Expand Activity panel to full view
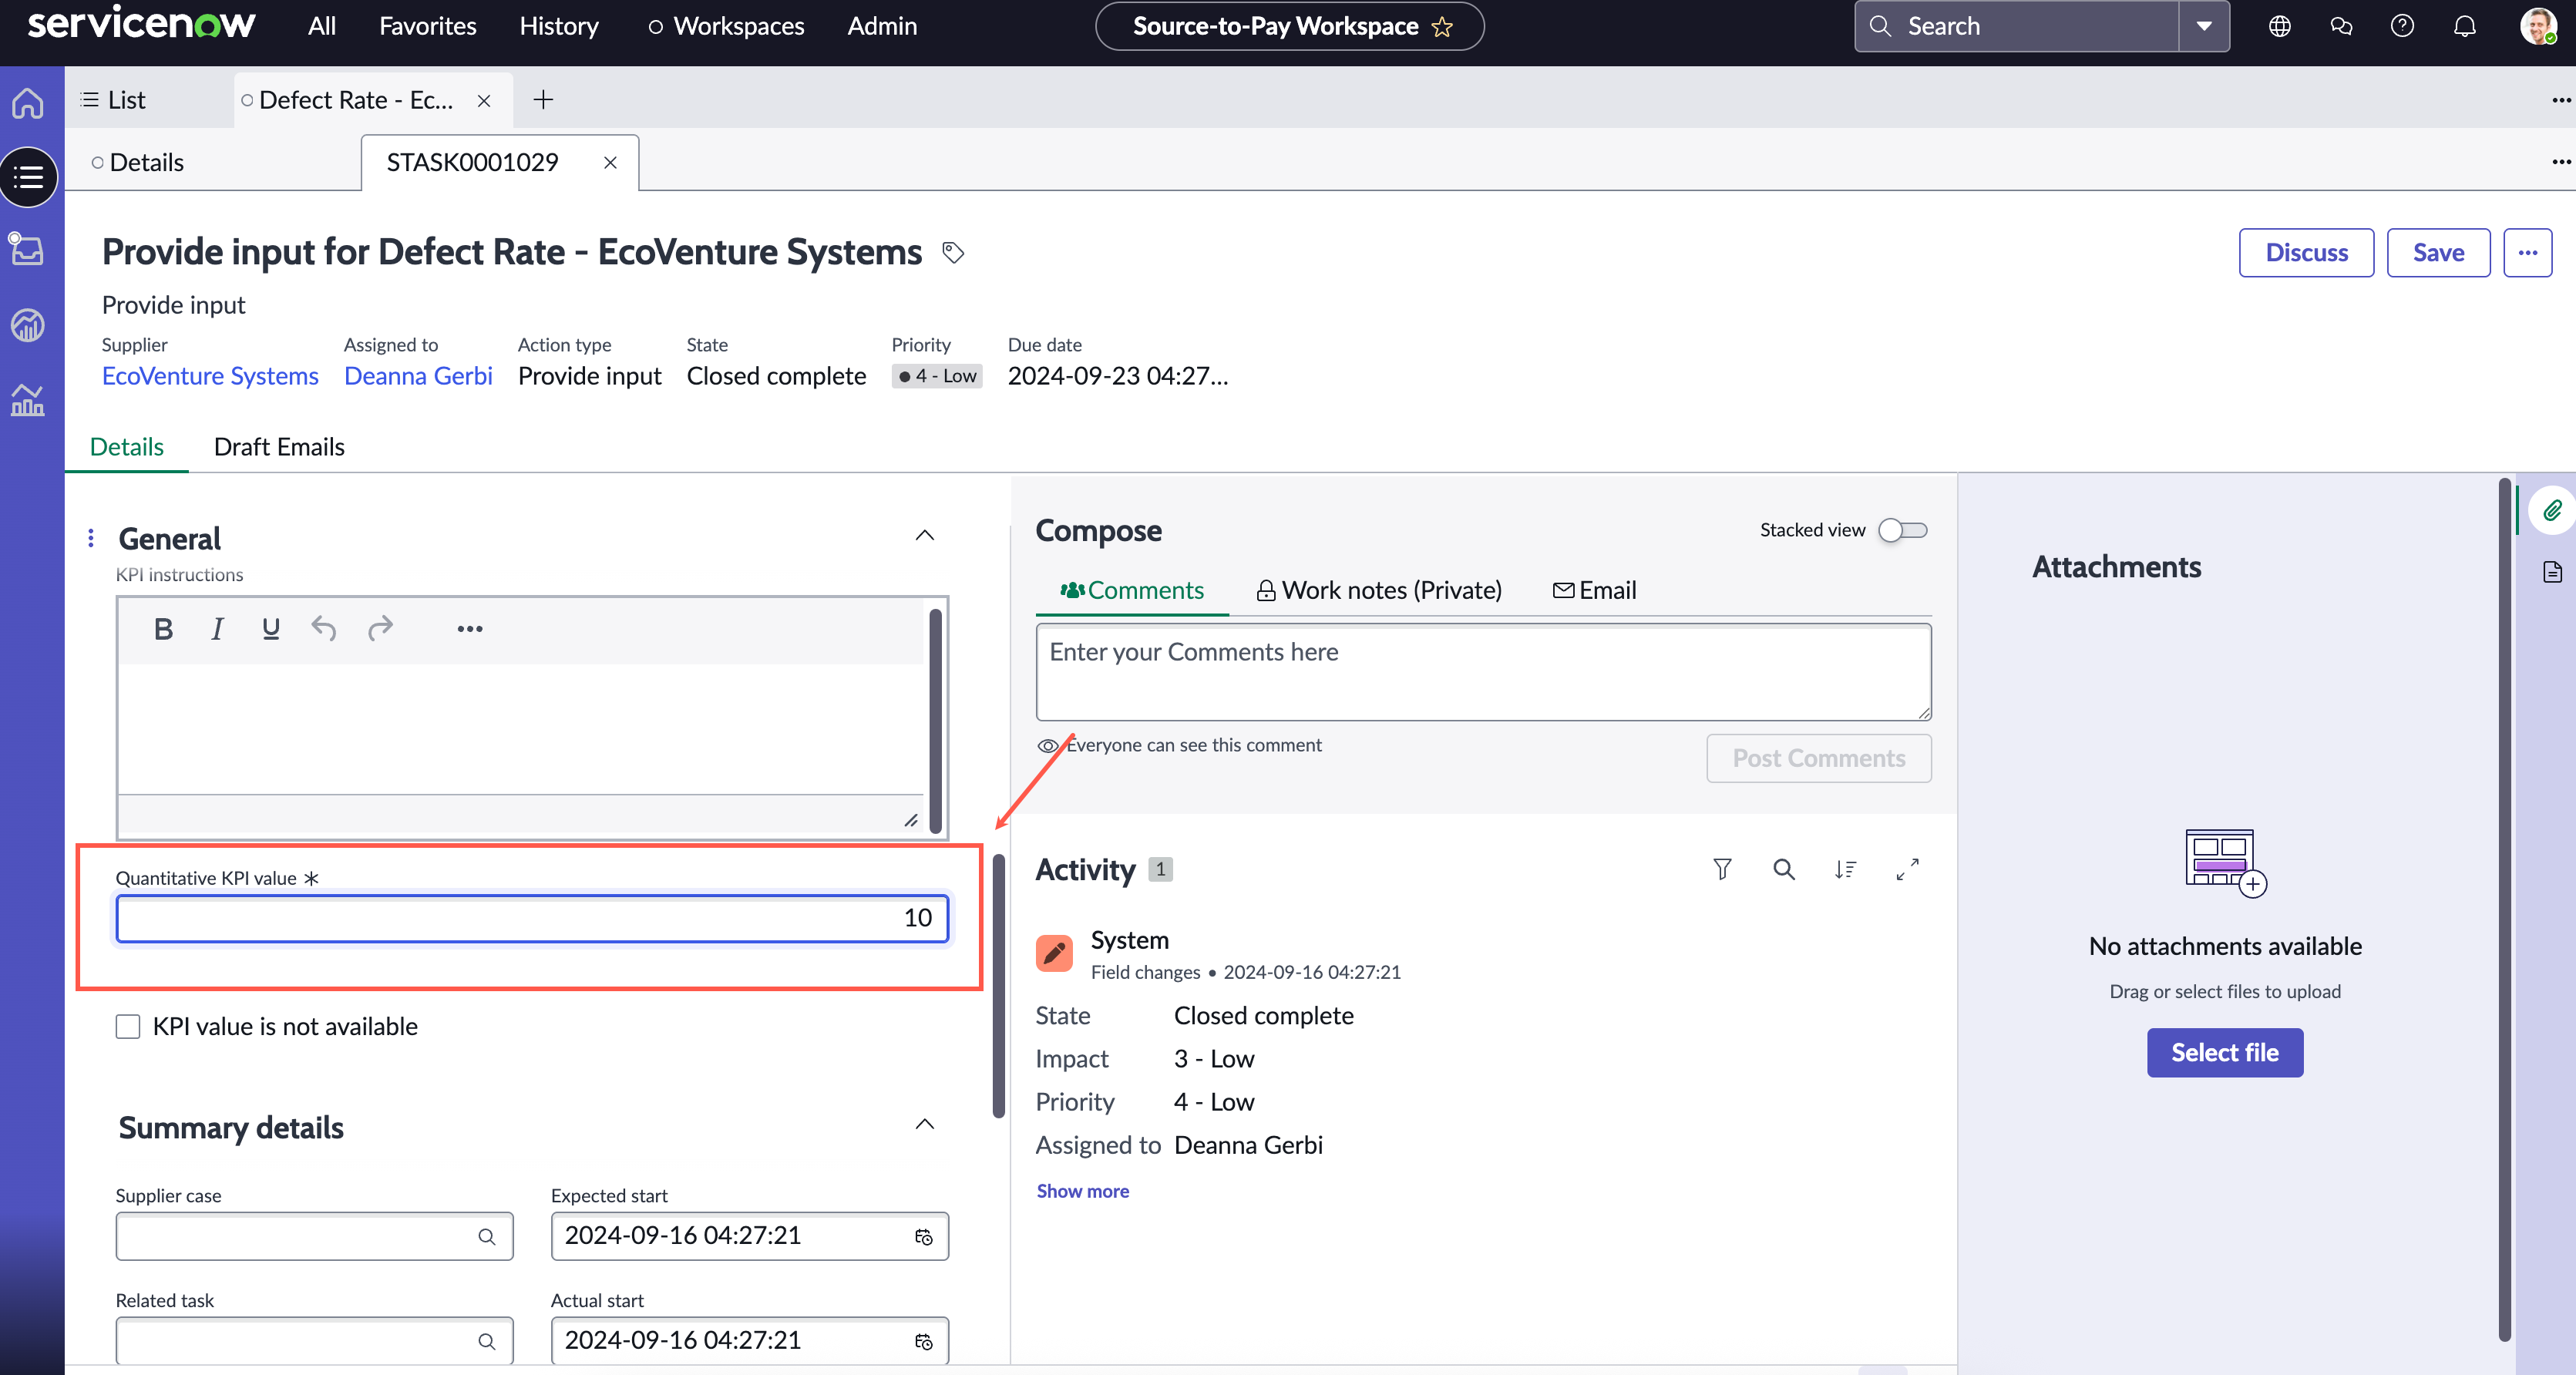2576x1375 pixels. pos(1908,869)
